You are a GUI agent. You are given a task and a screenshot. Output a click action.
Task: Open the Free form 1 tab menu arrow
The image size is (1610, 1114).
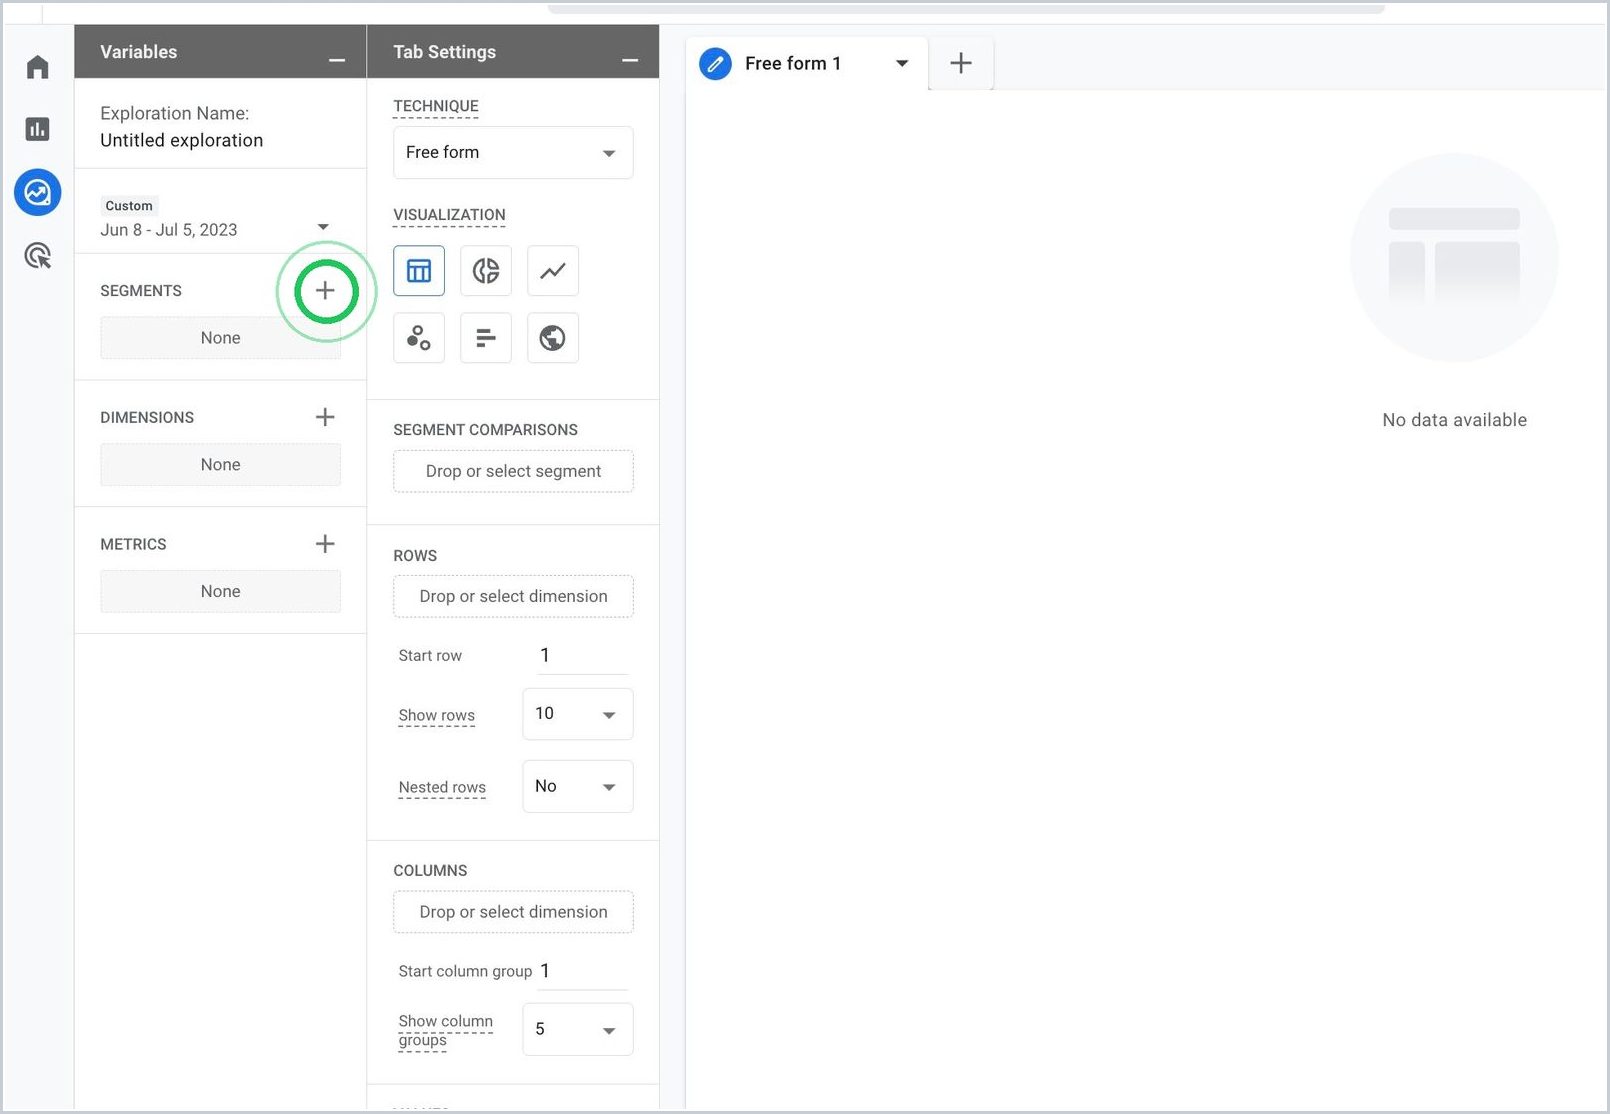tap(902, 63)
